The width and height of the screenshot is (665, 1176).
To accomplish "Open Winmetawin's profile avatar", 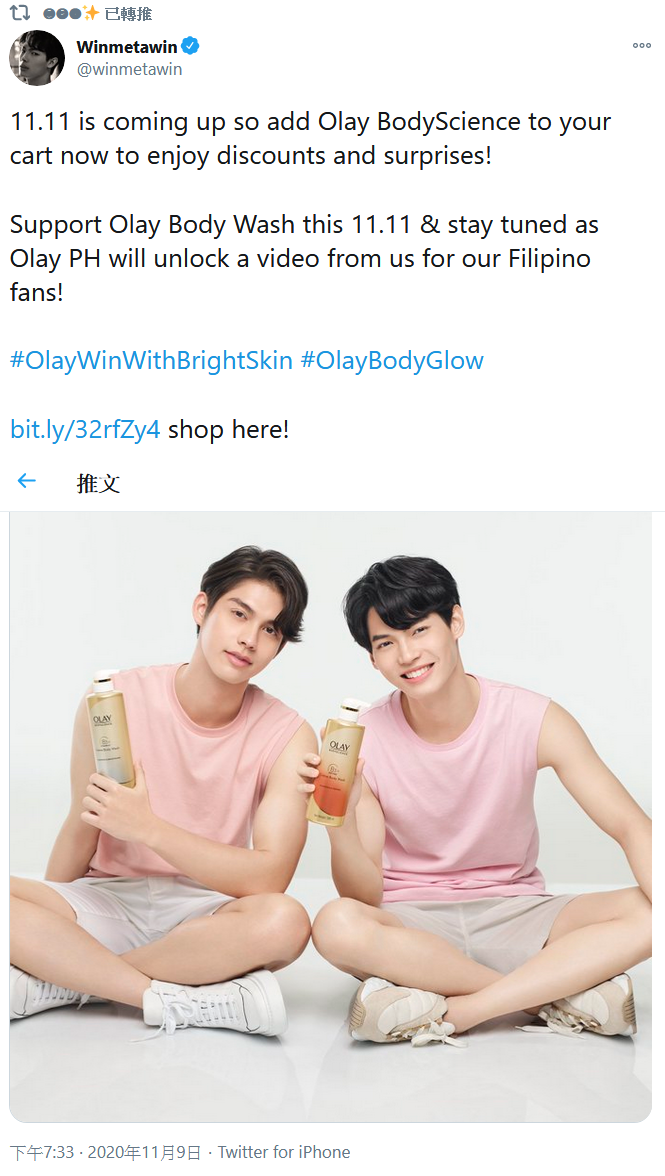I will pyautogui.click(x=37, y=58).
